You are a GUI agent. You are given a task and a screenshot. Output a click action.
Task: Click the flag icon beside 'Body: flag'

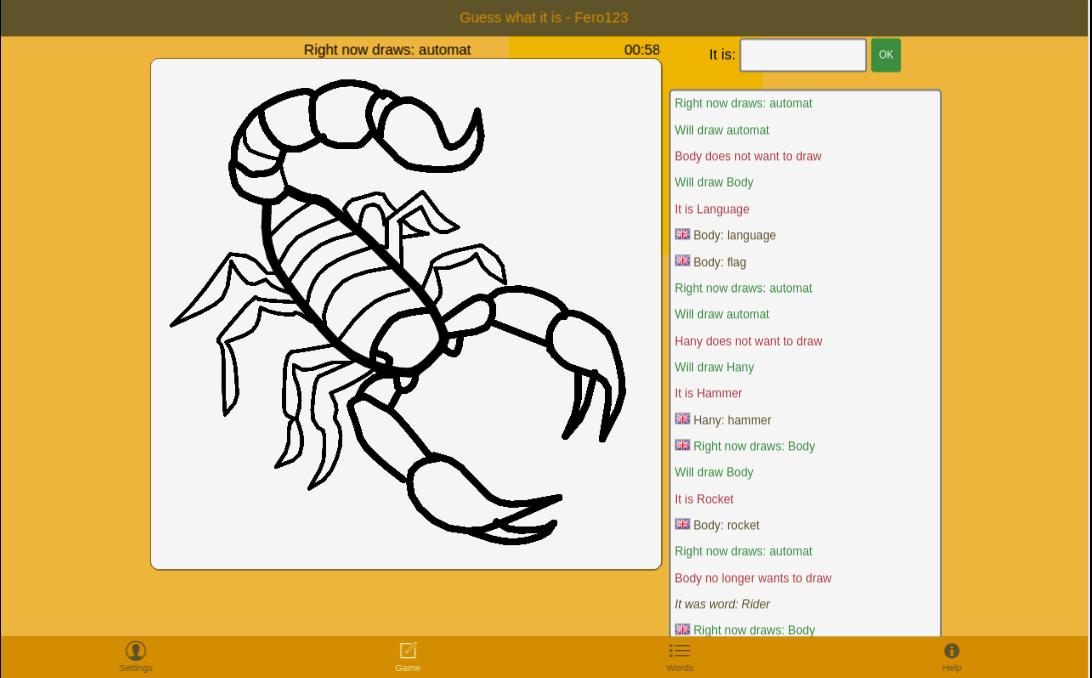click(682, 261)
